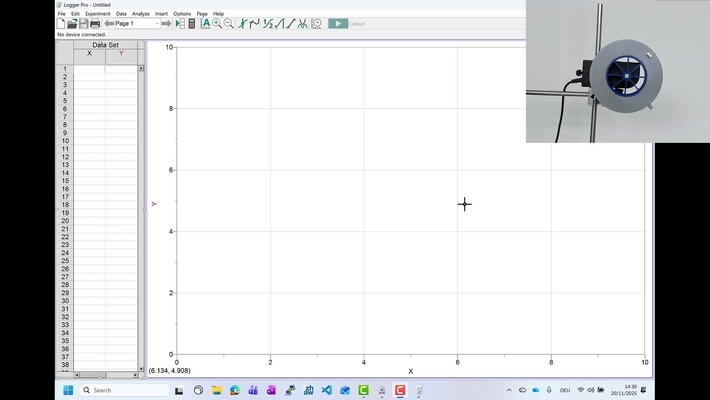
Task: Open the Page 1 dropdown selector
Action: click(138, 24)
